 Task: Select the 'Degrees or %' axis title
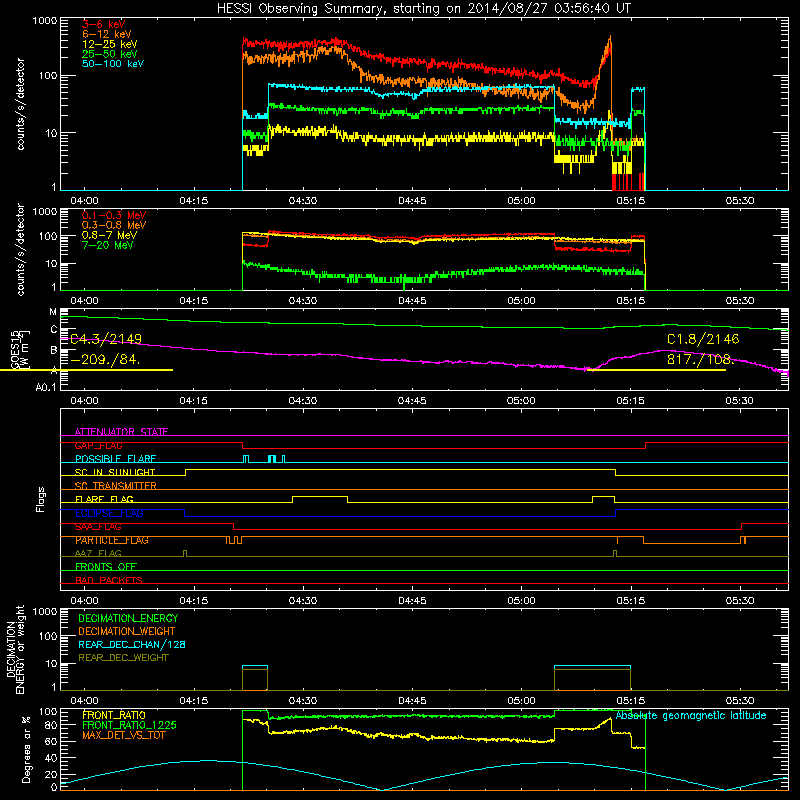26,749
